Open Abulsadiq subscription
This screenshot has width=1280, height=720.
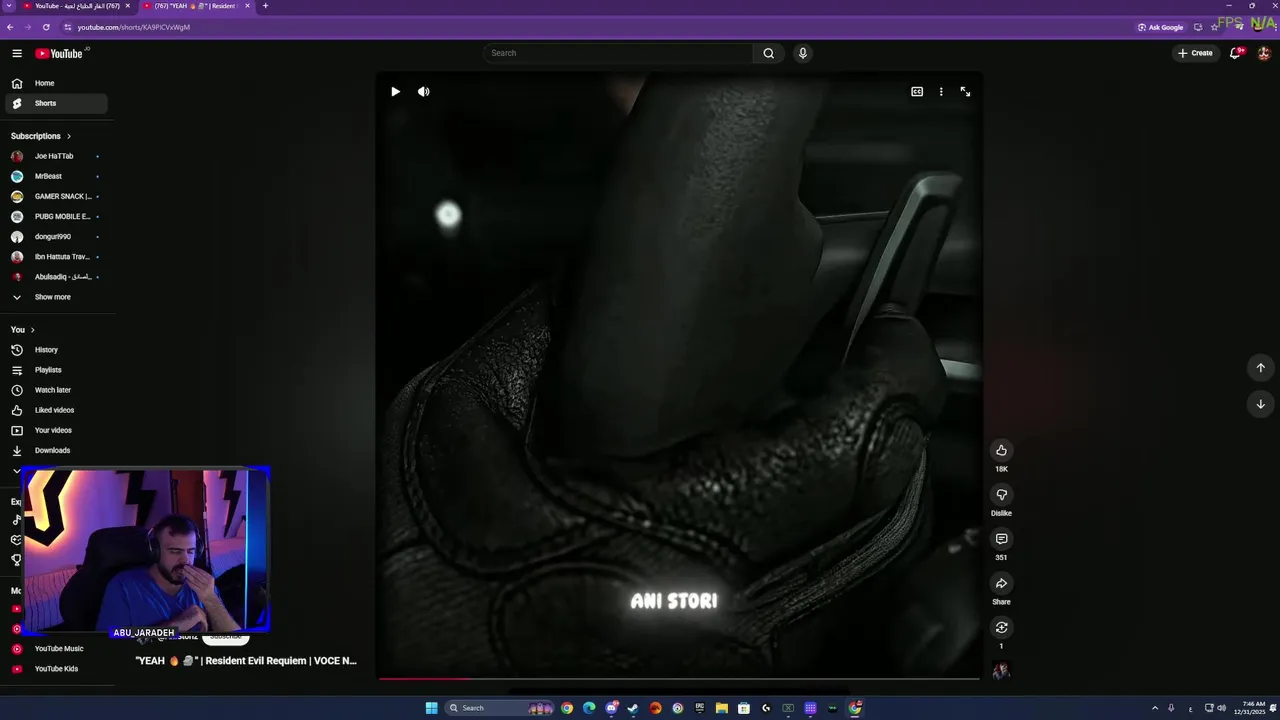[x=56, y=277]
